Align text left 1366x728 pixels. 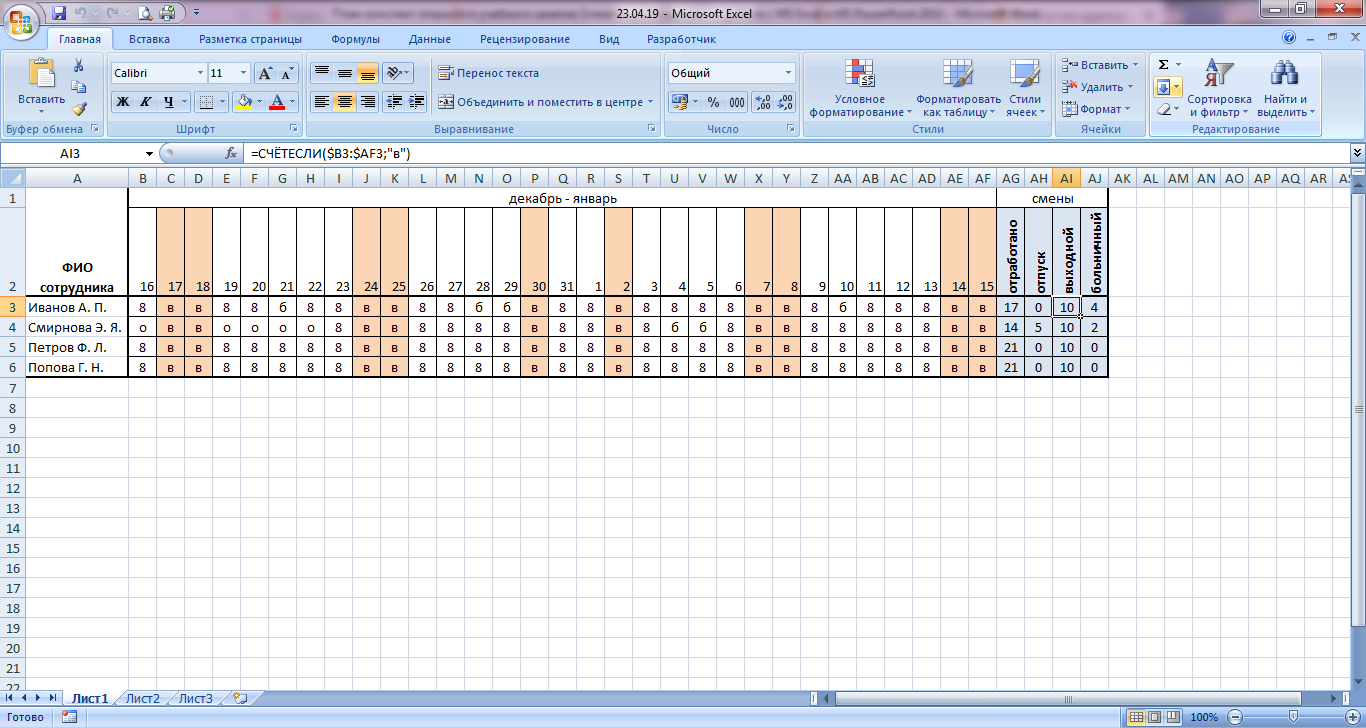coord(321,102)
